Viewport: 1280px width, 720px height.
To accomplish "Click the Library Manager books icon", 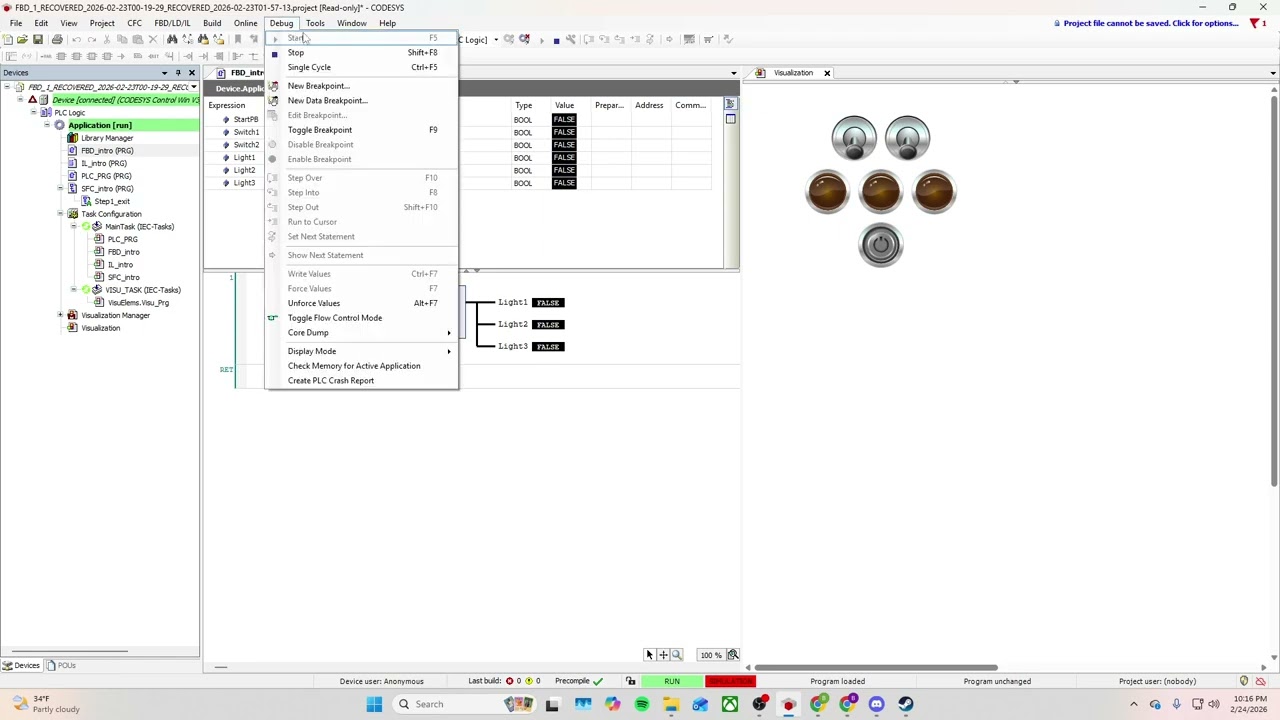I will point(72,138).
